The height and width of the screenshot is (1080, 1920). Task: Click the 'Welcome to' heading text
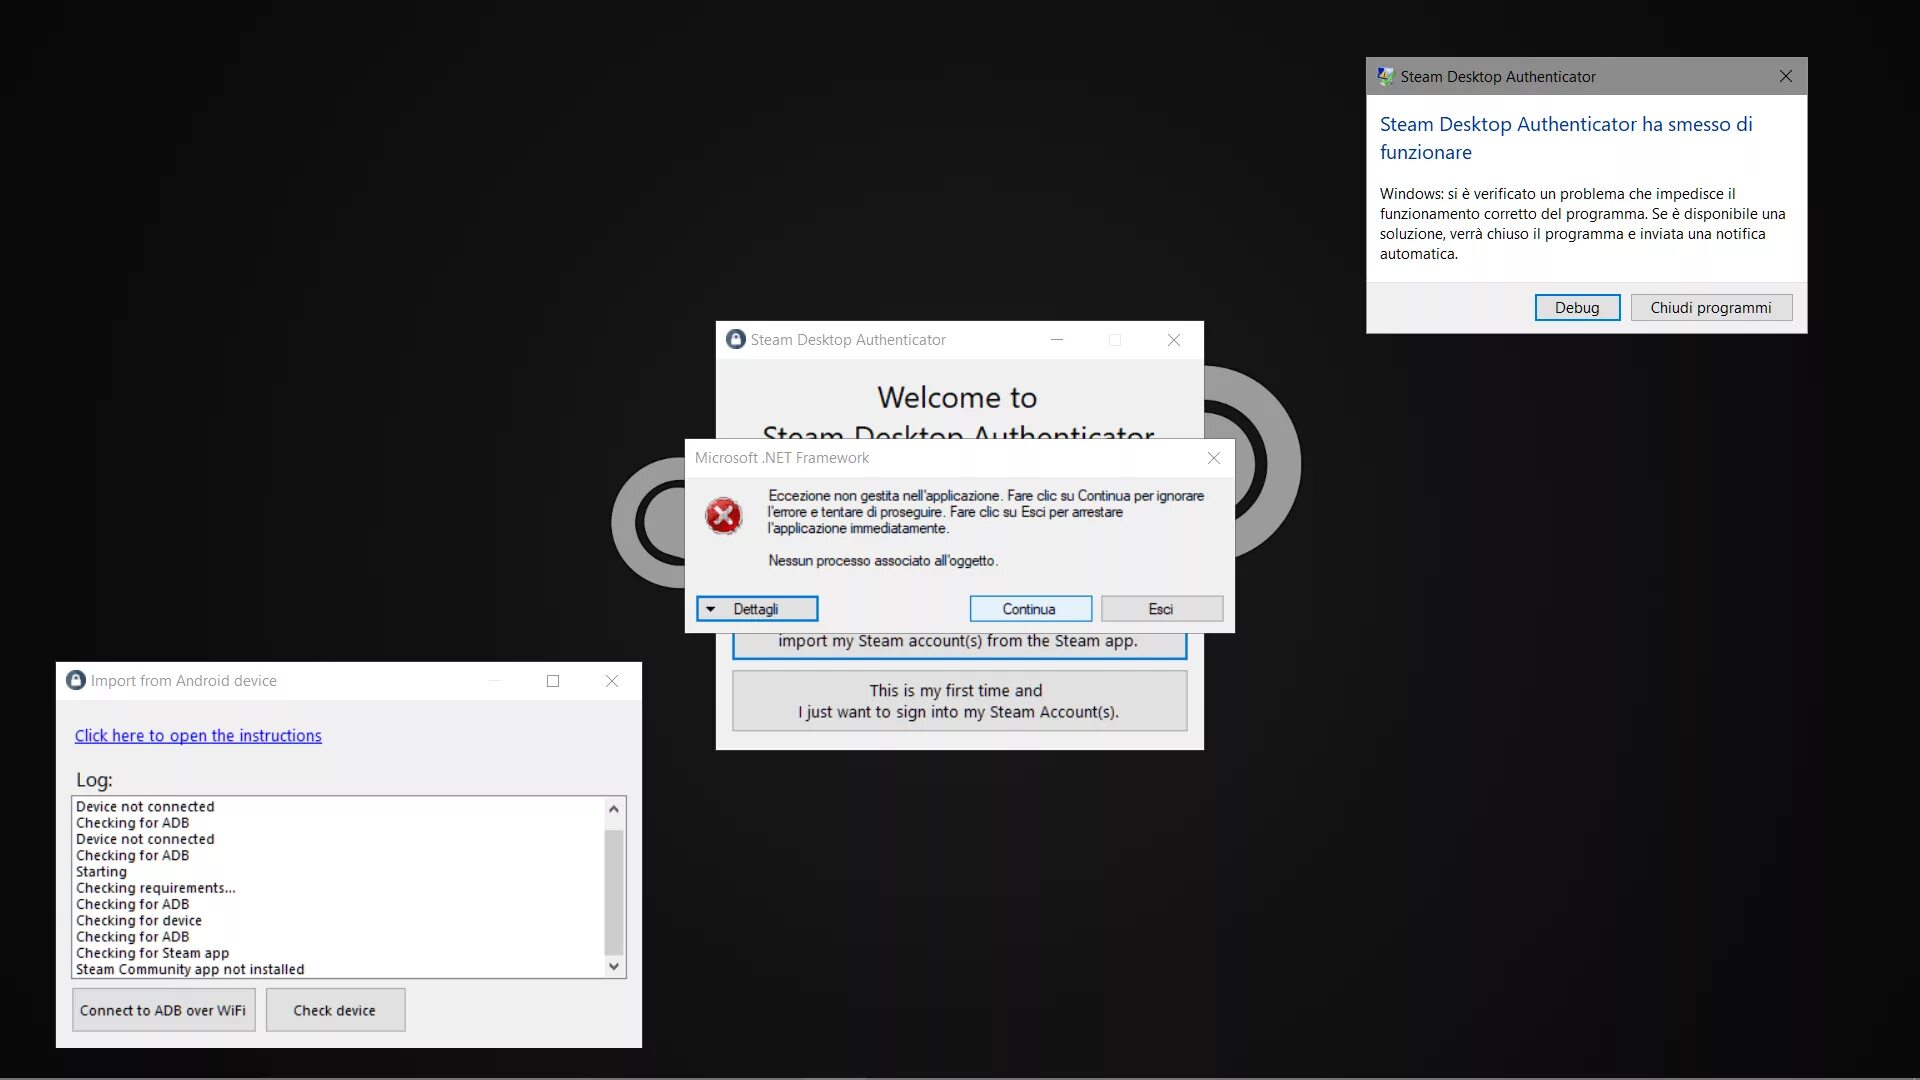(x=957, y=397)
